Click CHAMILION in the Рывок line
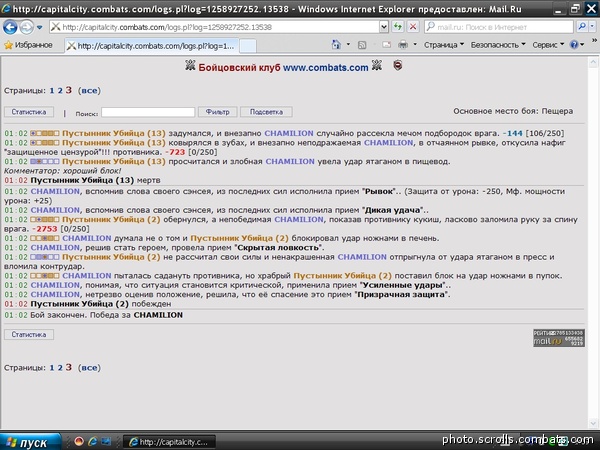The width and height of the screenshot is (600, 450). pyautogui.click(x=55, y=191)
